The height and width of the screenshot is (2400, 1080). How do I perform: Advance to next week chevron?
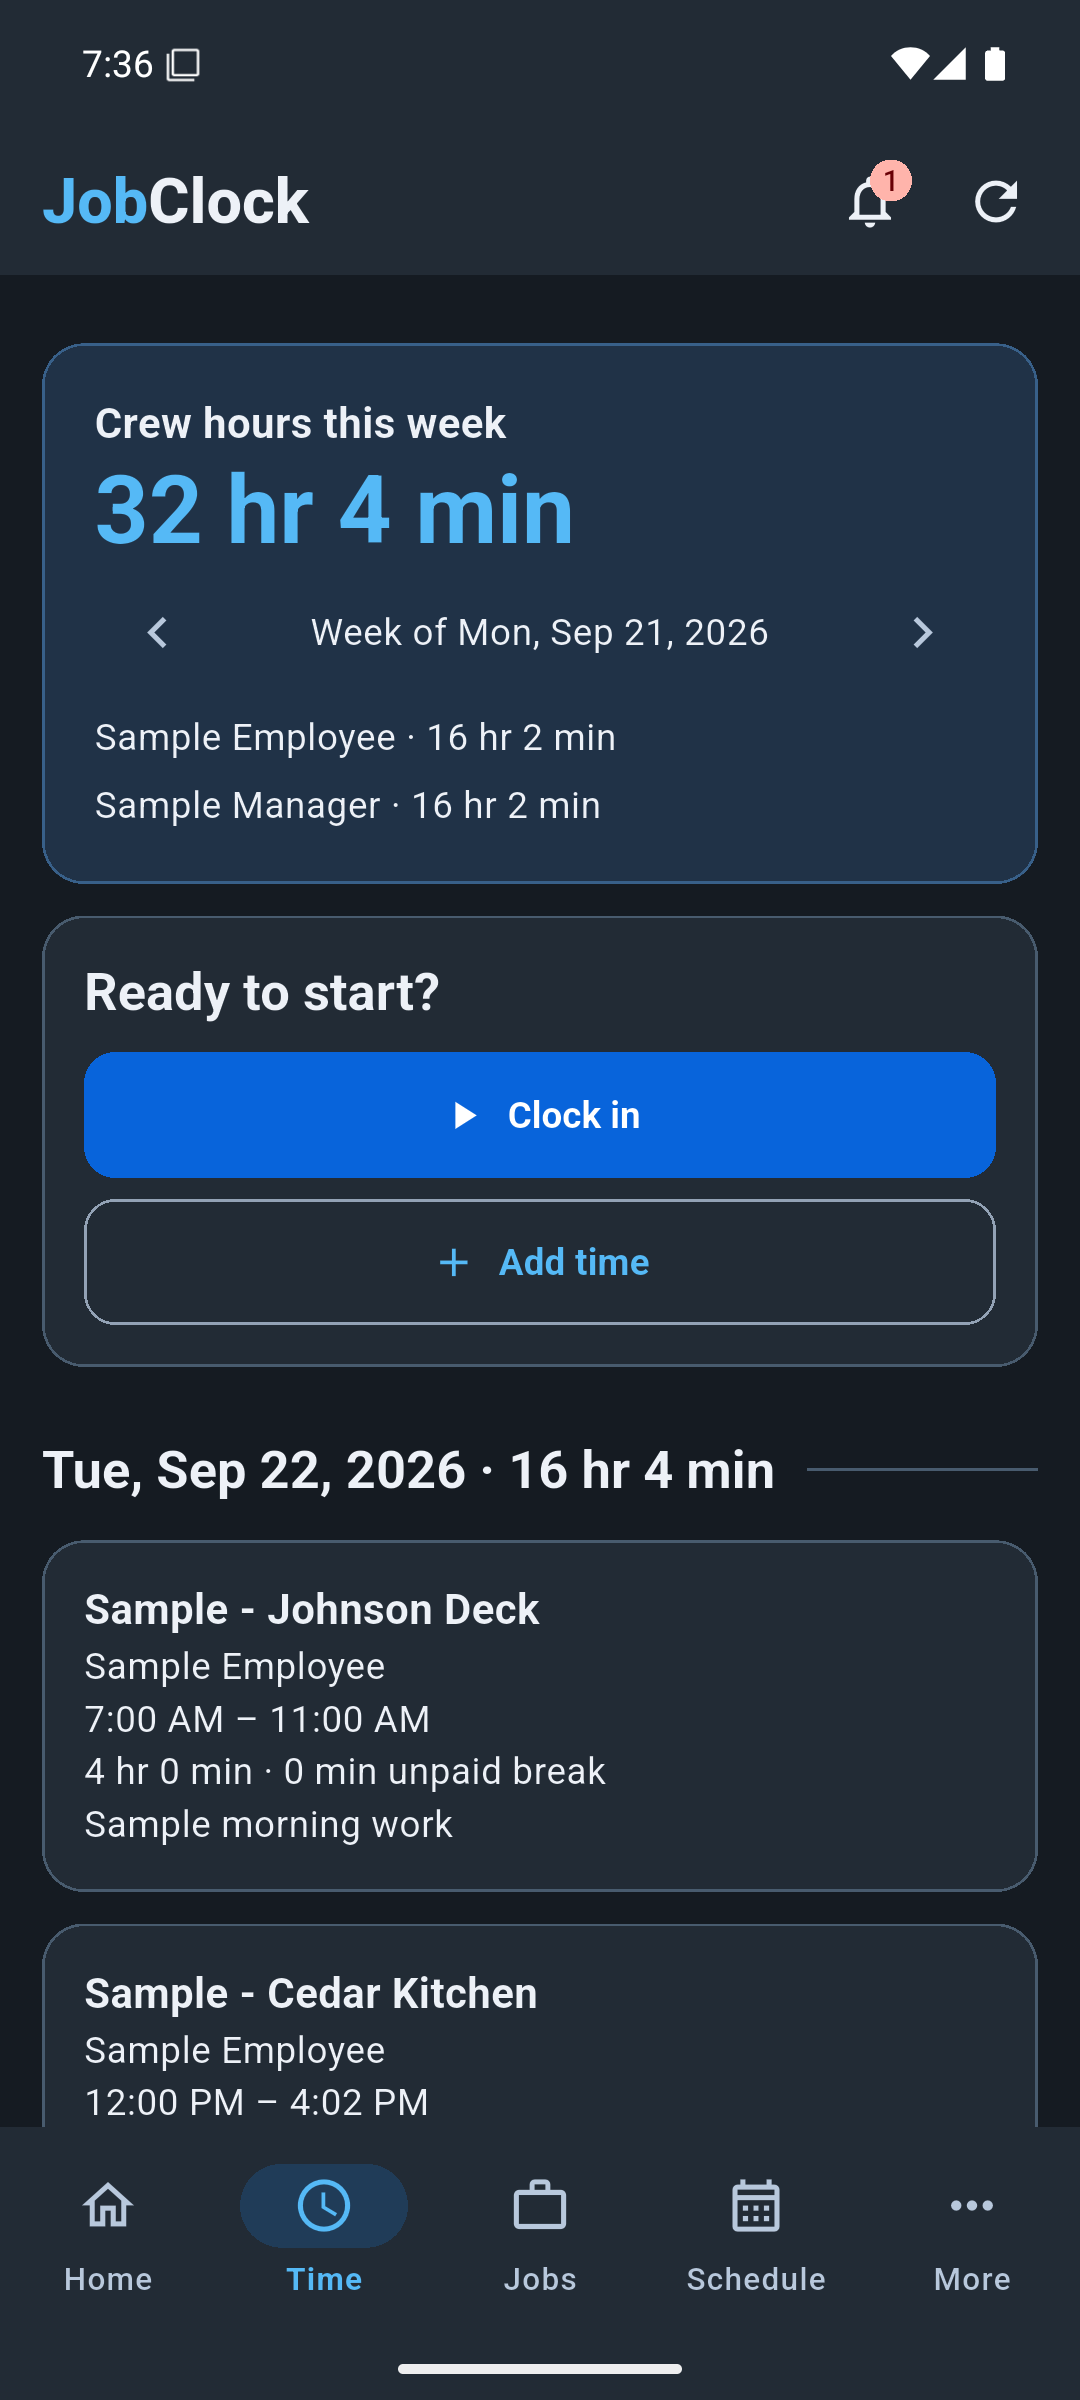[923, 633]
